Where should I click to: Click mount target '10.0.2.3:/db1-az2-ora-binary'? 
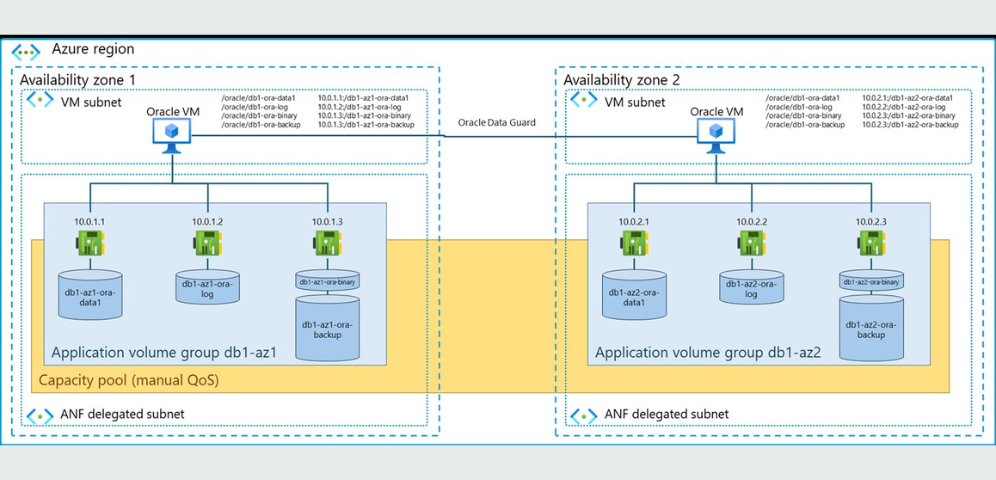point(909,116)
